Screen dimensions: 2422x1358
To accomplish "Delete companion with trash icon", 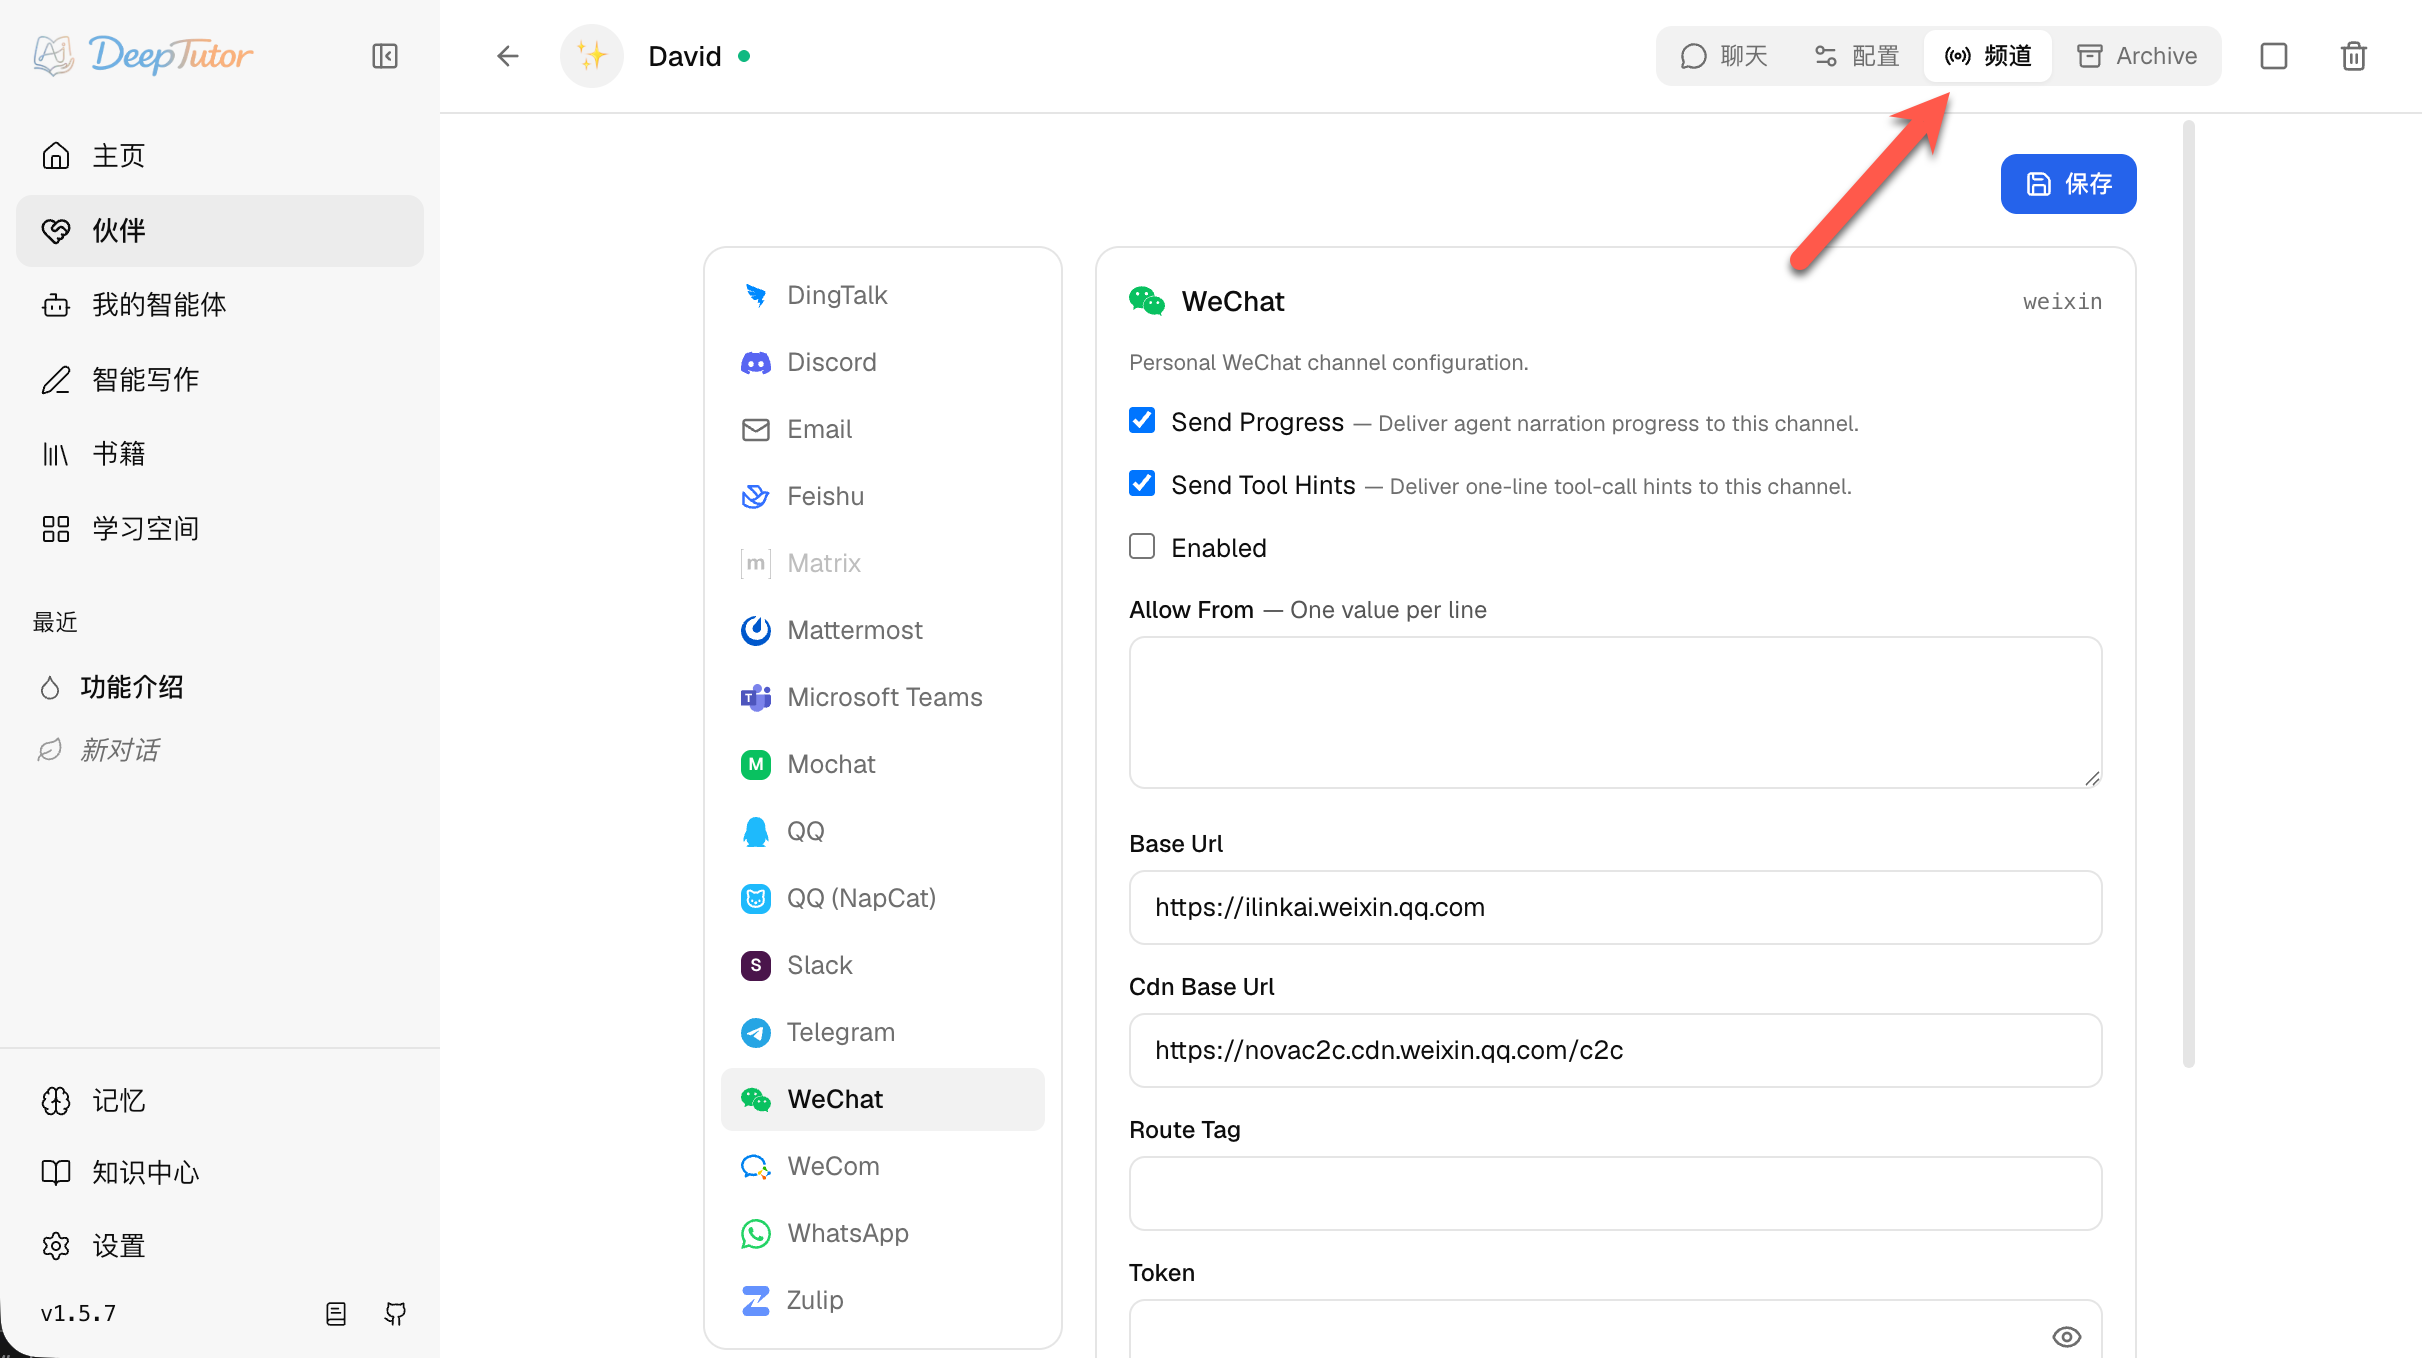I will (x=2354, y=56).
